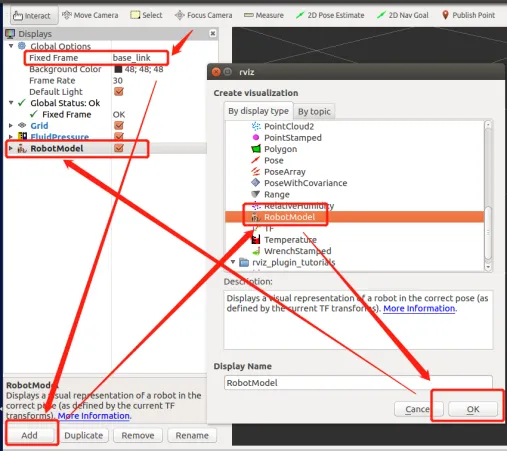The image size is (507, 451).
Task: Switch to the By topic tab
Action: pyautogui.click(x=314, y=111)
